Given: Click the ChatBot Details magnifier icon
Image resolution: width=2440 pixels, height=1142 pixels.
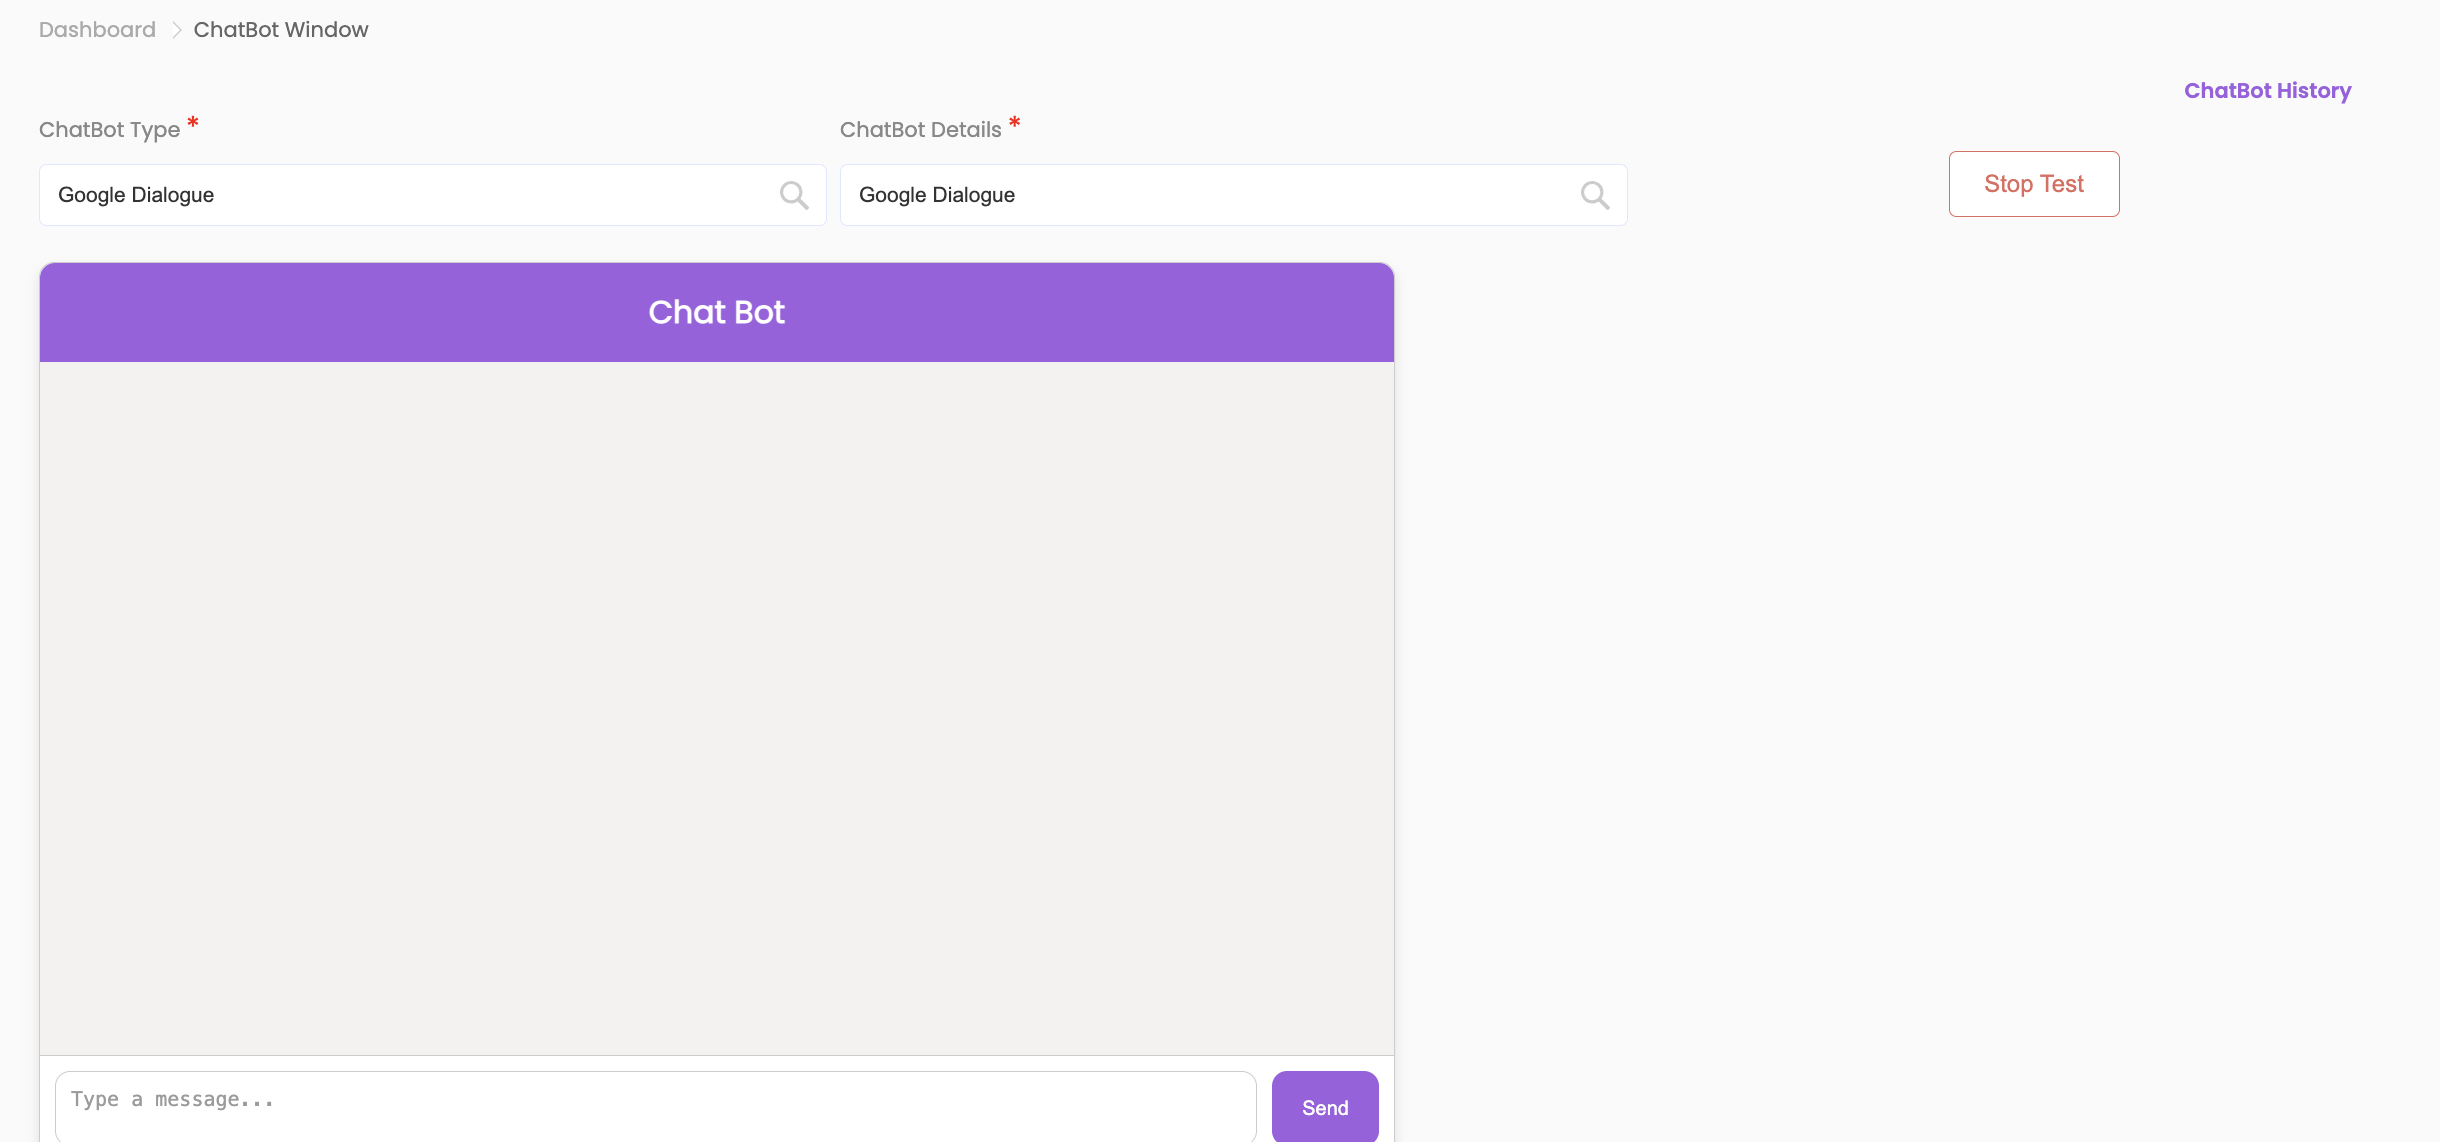Looking at the screenshot, I should click(x=1595, y=195).
